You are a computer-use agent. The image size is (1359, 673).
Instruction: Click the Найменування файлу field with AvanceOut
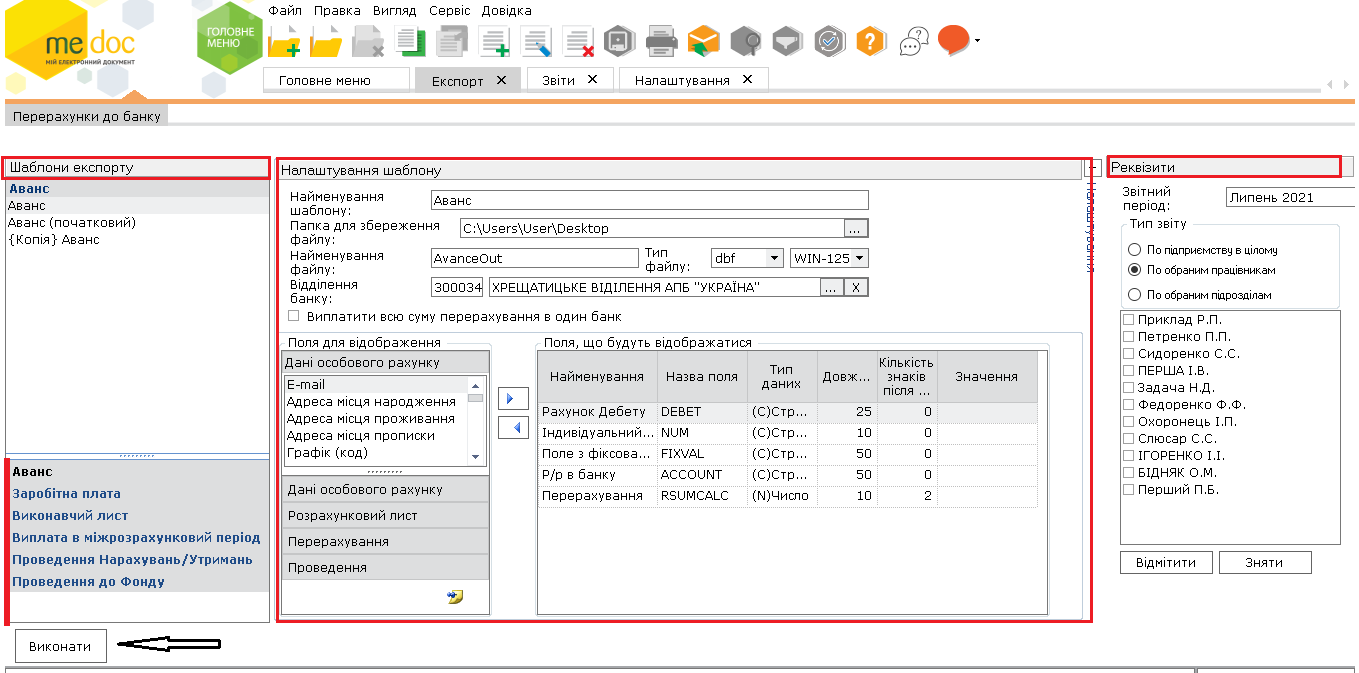click(534, 258)
